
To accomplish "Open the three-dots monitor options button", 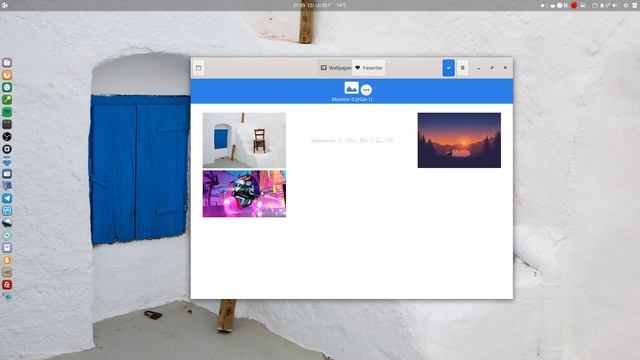I will pos(366,90).
